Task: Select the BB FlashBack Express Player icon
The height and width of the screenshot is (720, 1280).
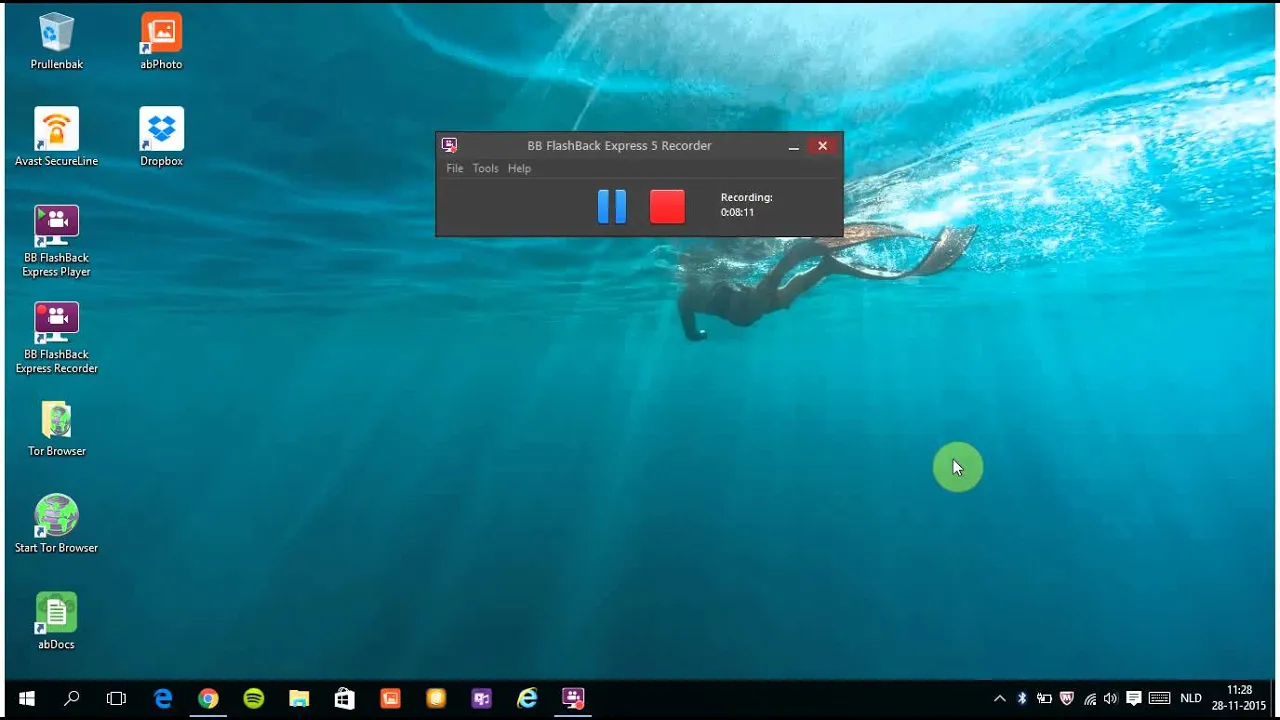Action: click(56, 241)
